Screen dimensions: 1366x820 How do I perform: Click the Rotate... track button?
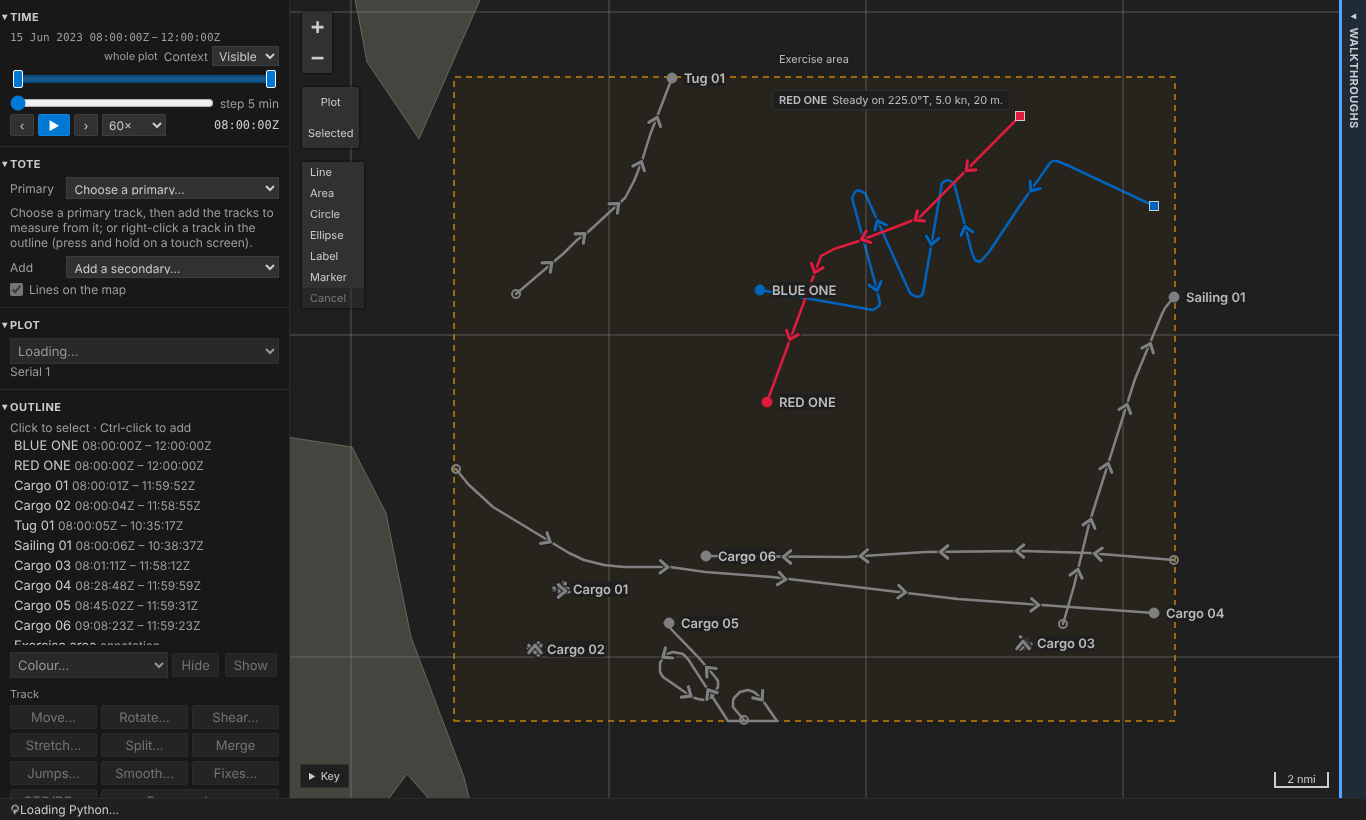point(144,717)
